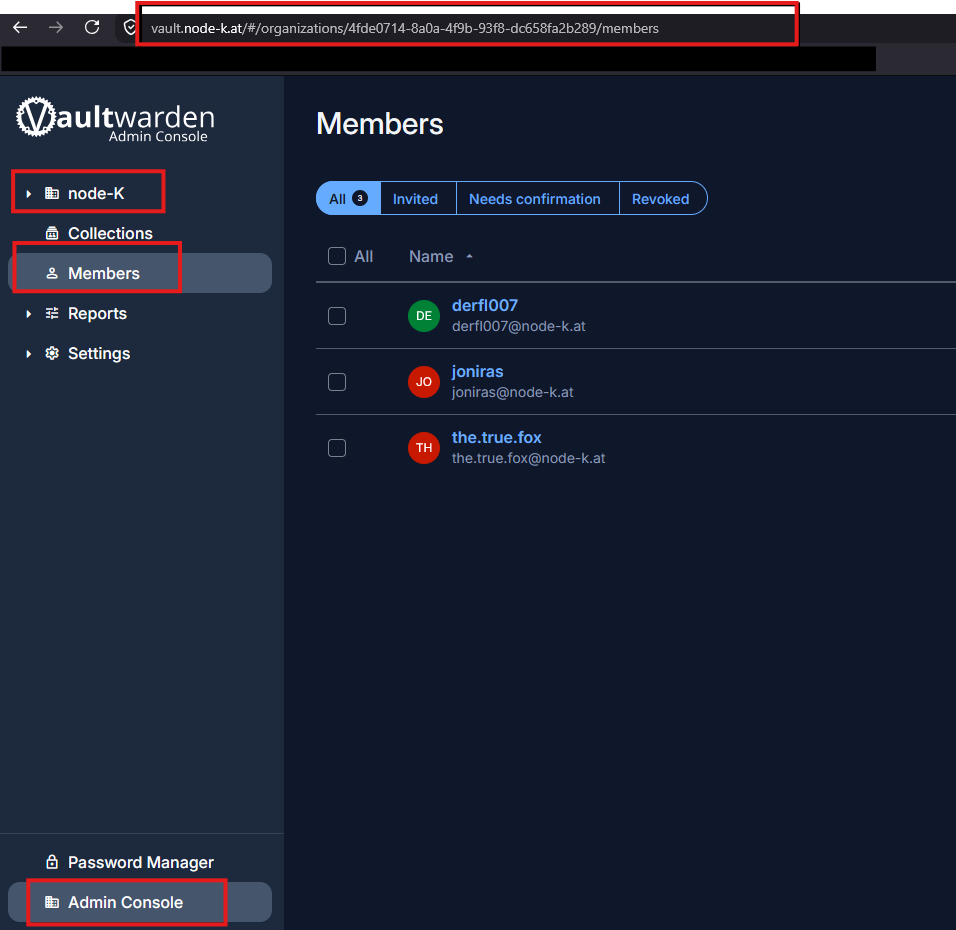The width and height of the screenshot is (956, 930).
Task: Click the Admin Console building icon
Action: coord(52,902)
